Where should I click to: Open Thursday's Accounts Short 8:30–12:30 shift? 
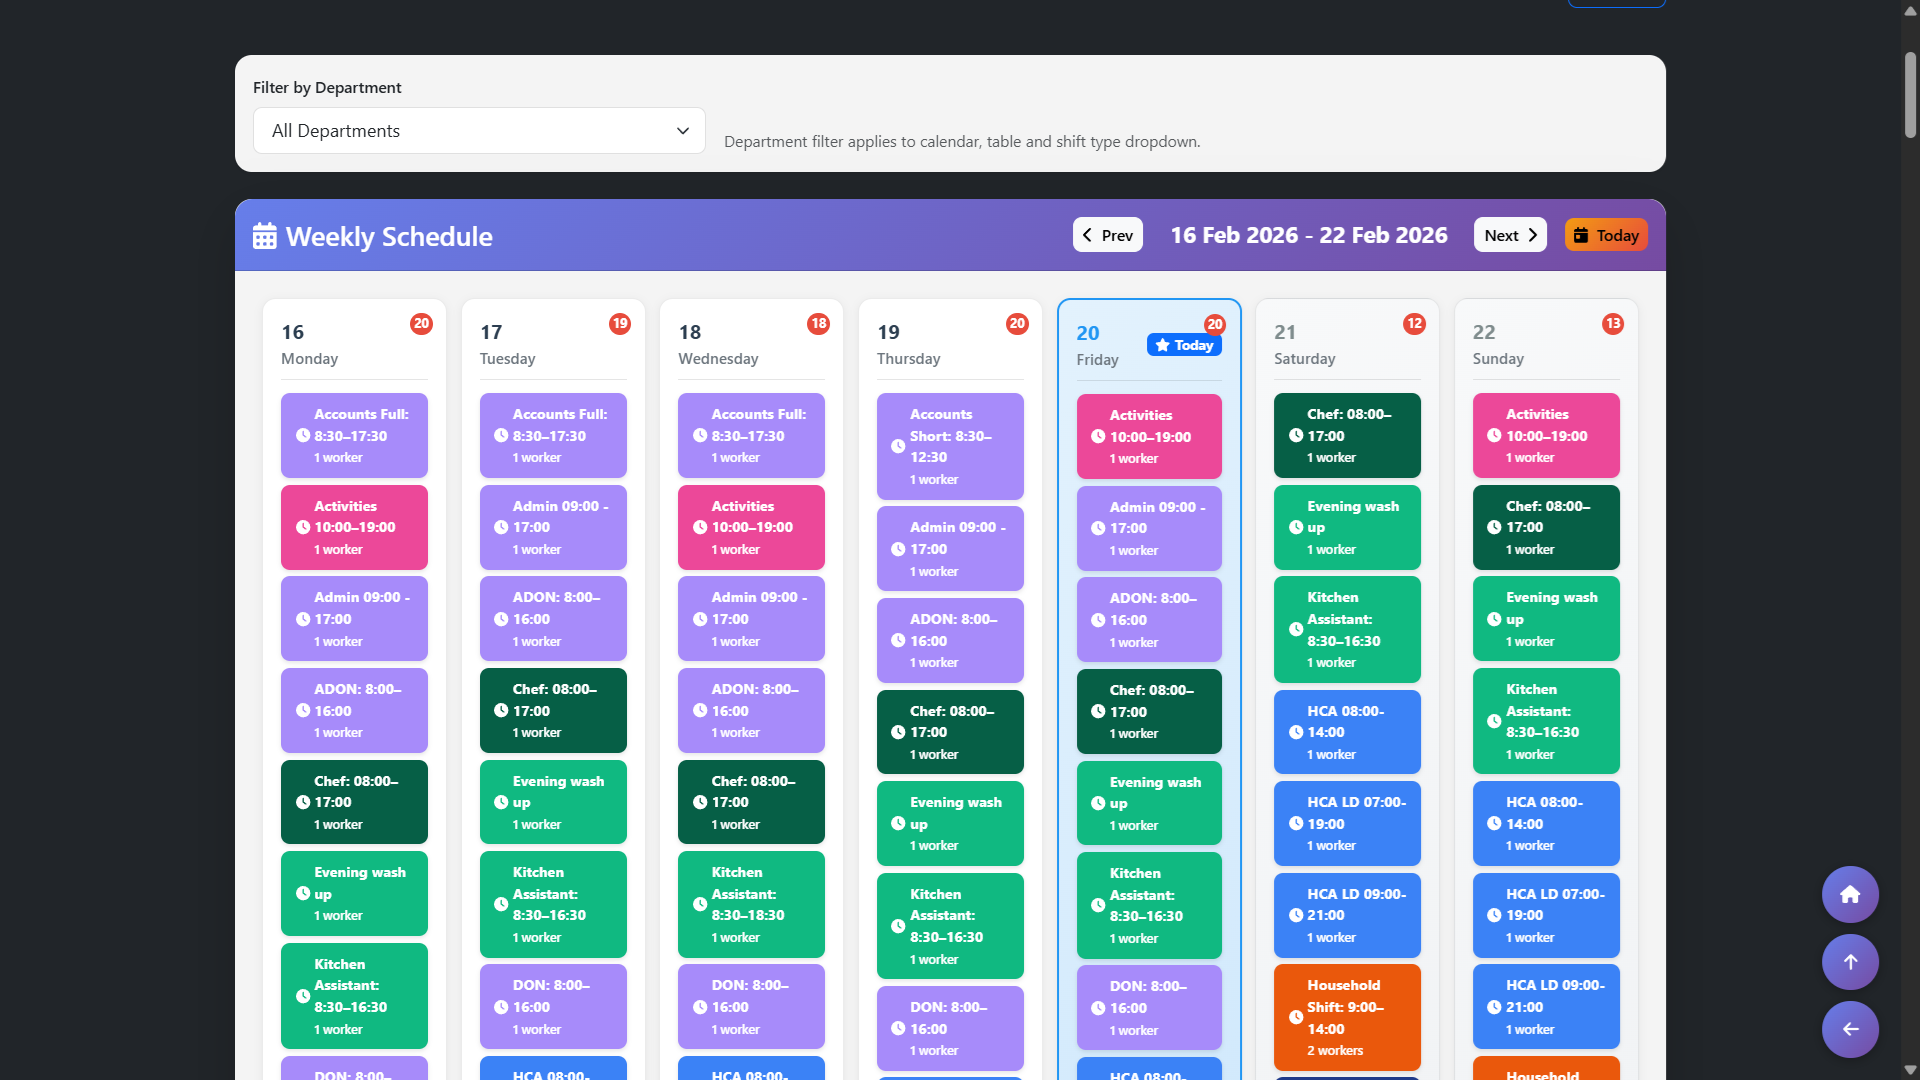coord(950,446)
